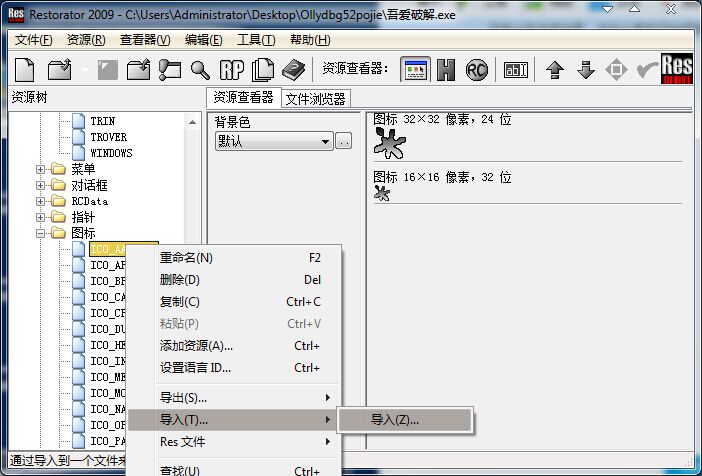Image resolution: width=702 pixels, height=476 pixels.
Task: Choose 复制(C) from context menu
Action: [x=235, y=302]
